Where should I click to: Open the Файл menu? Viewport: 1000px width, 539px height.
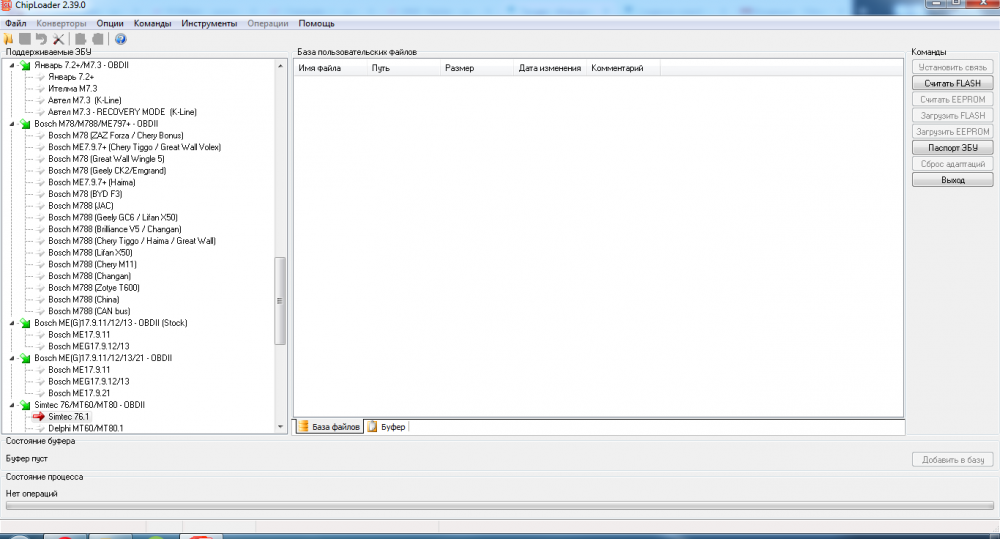pos(15,23)
